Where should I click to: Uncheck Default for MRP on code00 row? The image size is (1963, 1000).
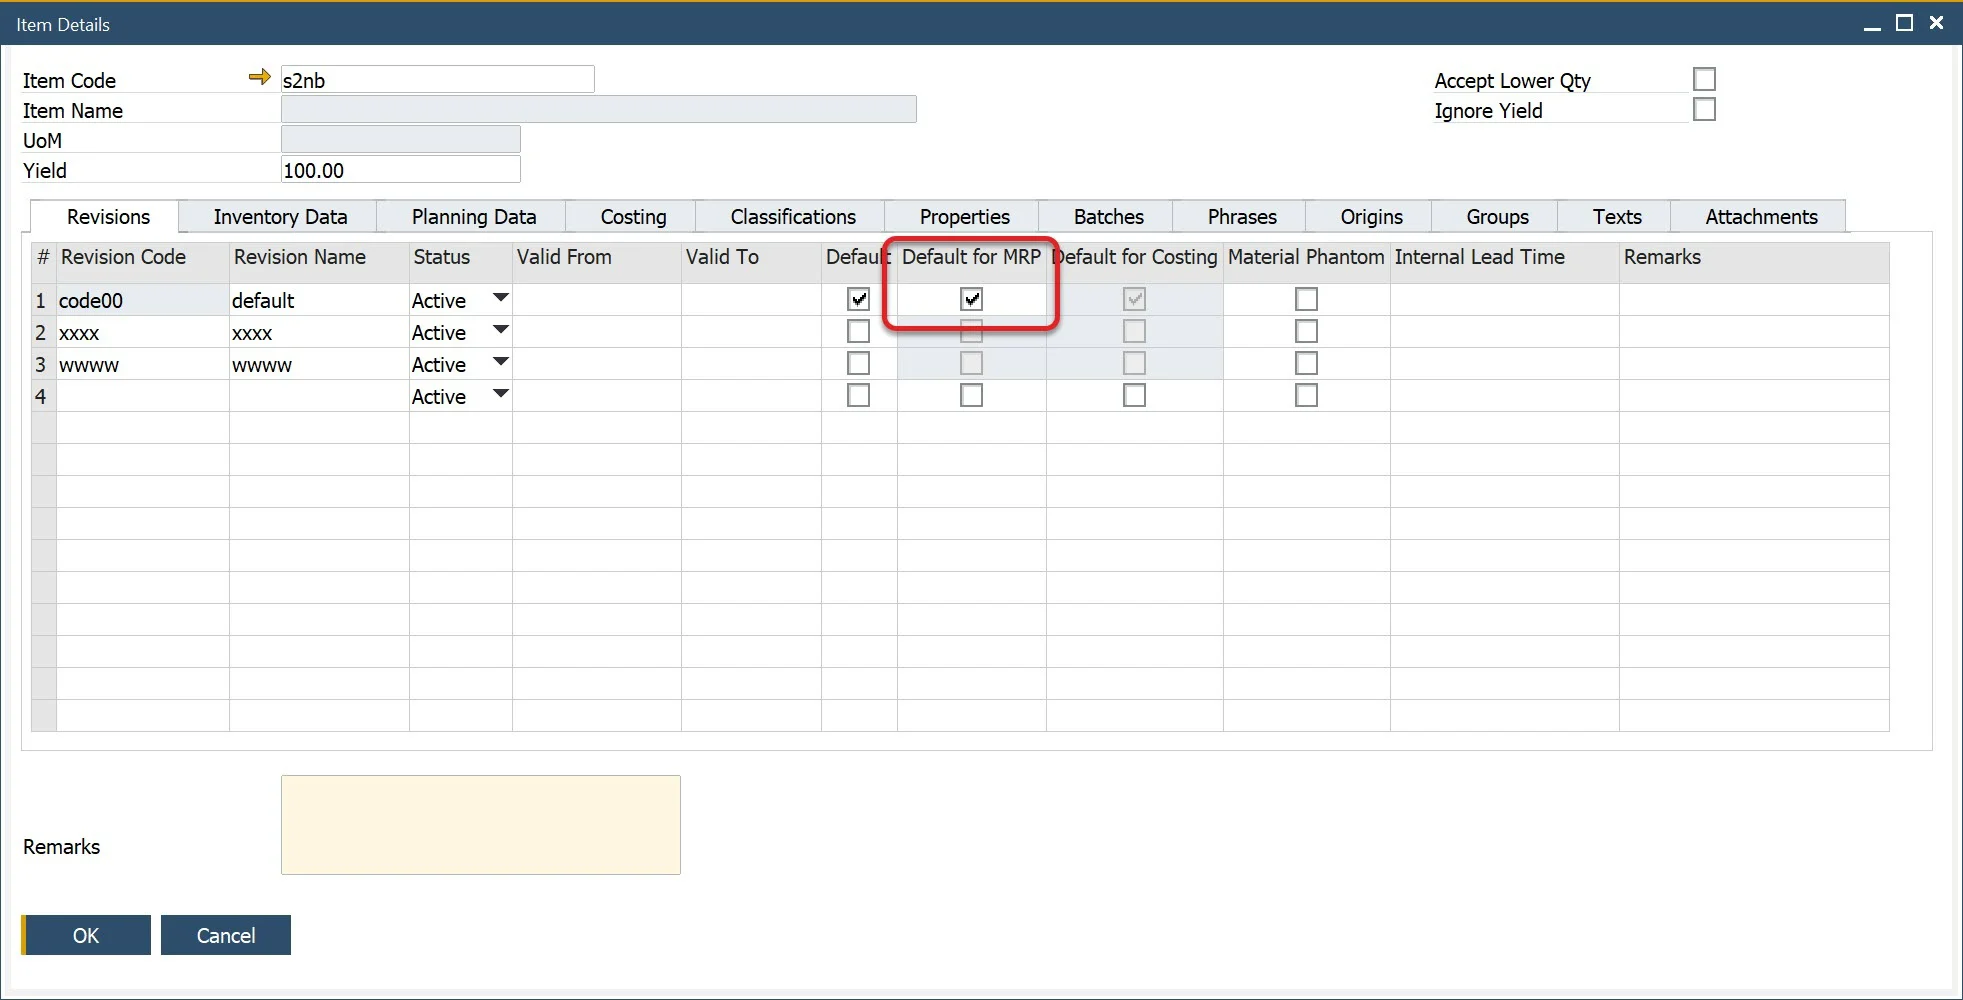pos(971,299)
